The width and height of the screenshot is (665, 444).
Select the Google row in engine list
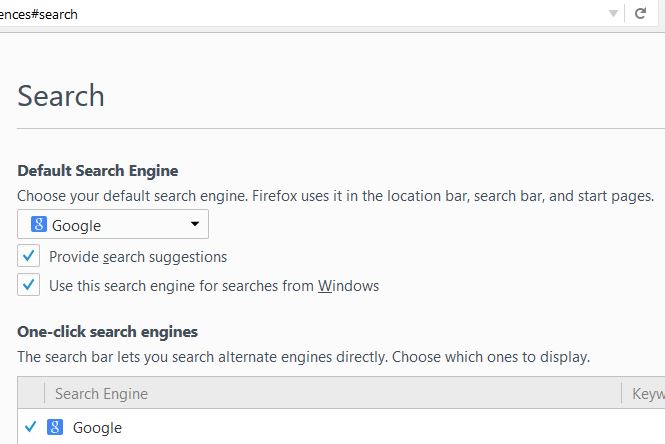300,427
